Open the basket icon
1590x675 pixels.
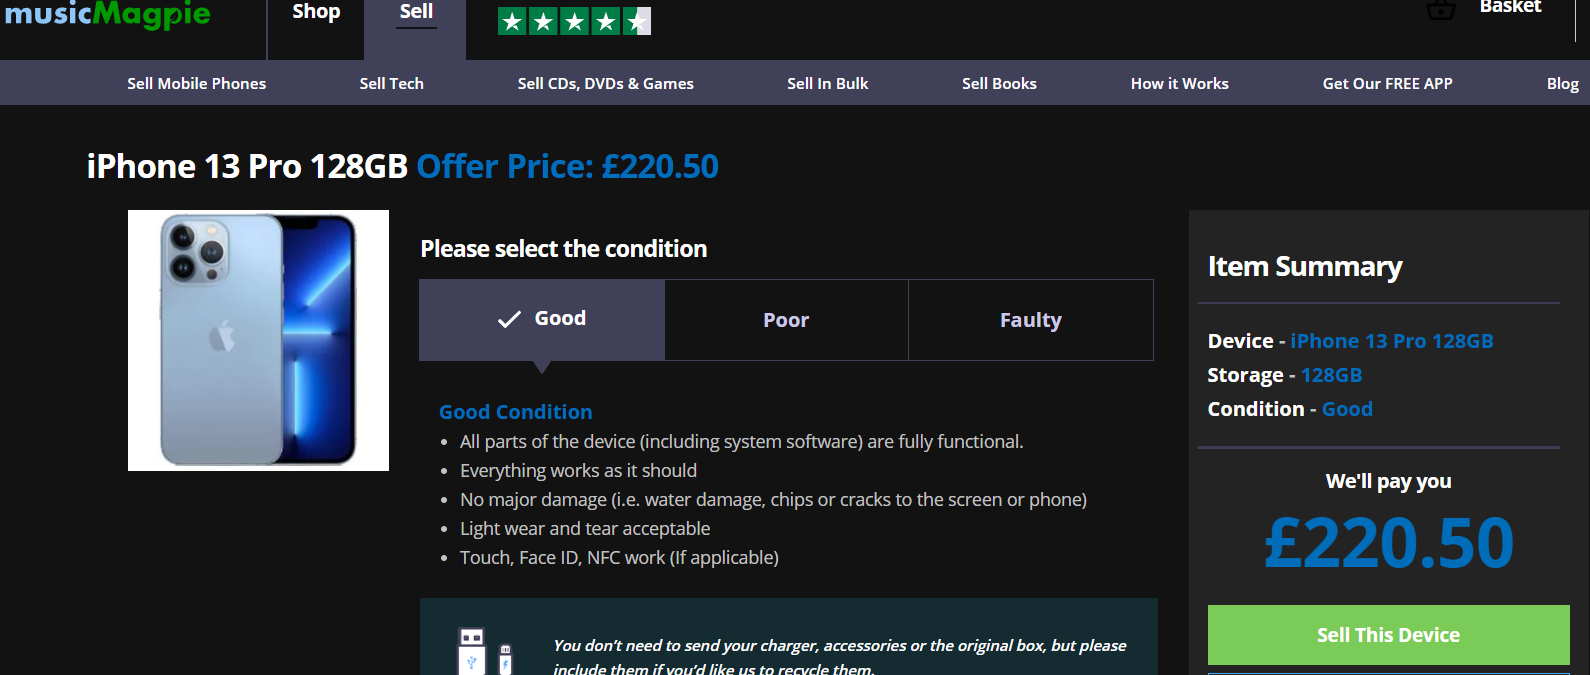click(x=1440, y=10)
